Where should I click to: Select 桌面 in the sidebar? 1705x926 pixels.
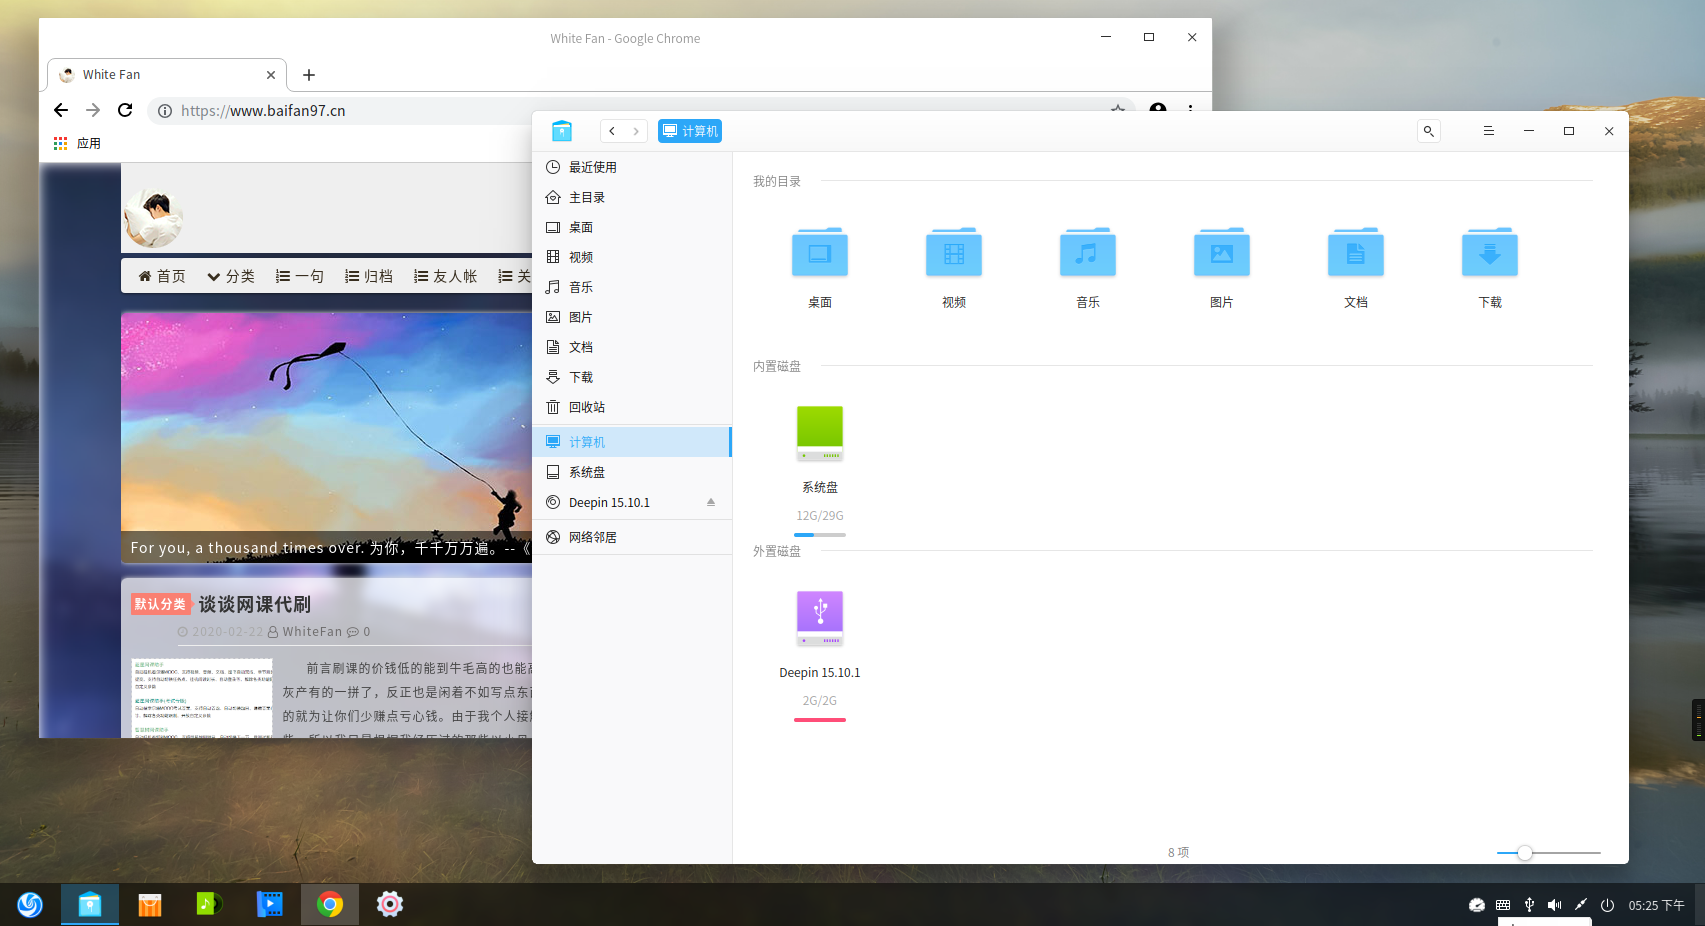[632, 227]
